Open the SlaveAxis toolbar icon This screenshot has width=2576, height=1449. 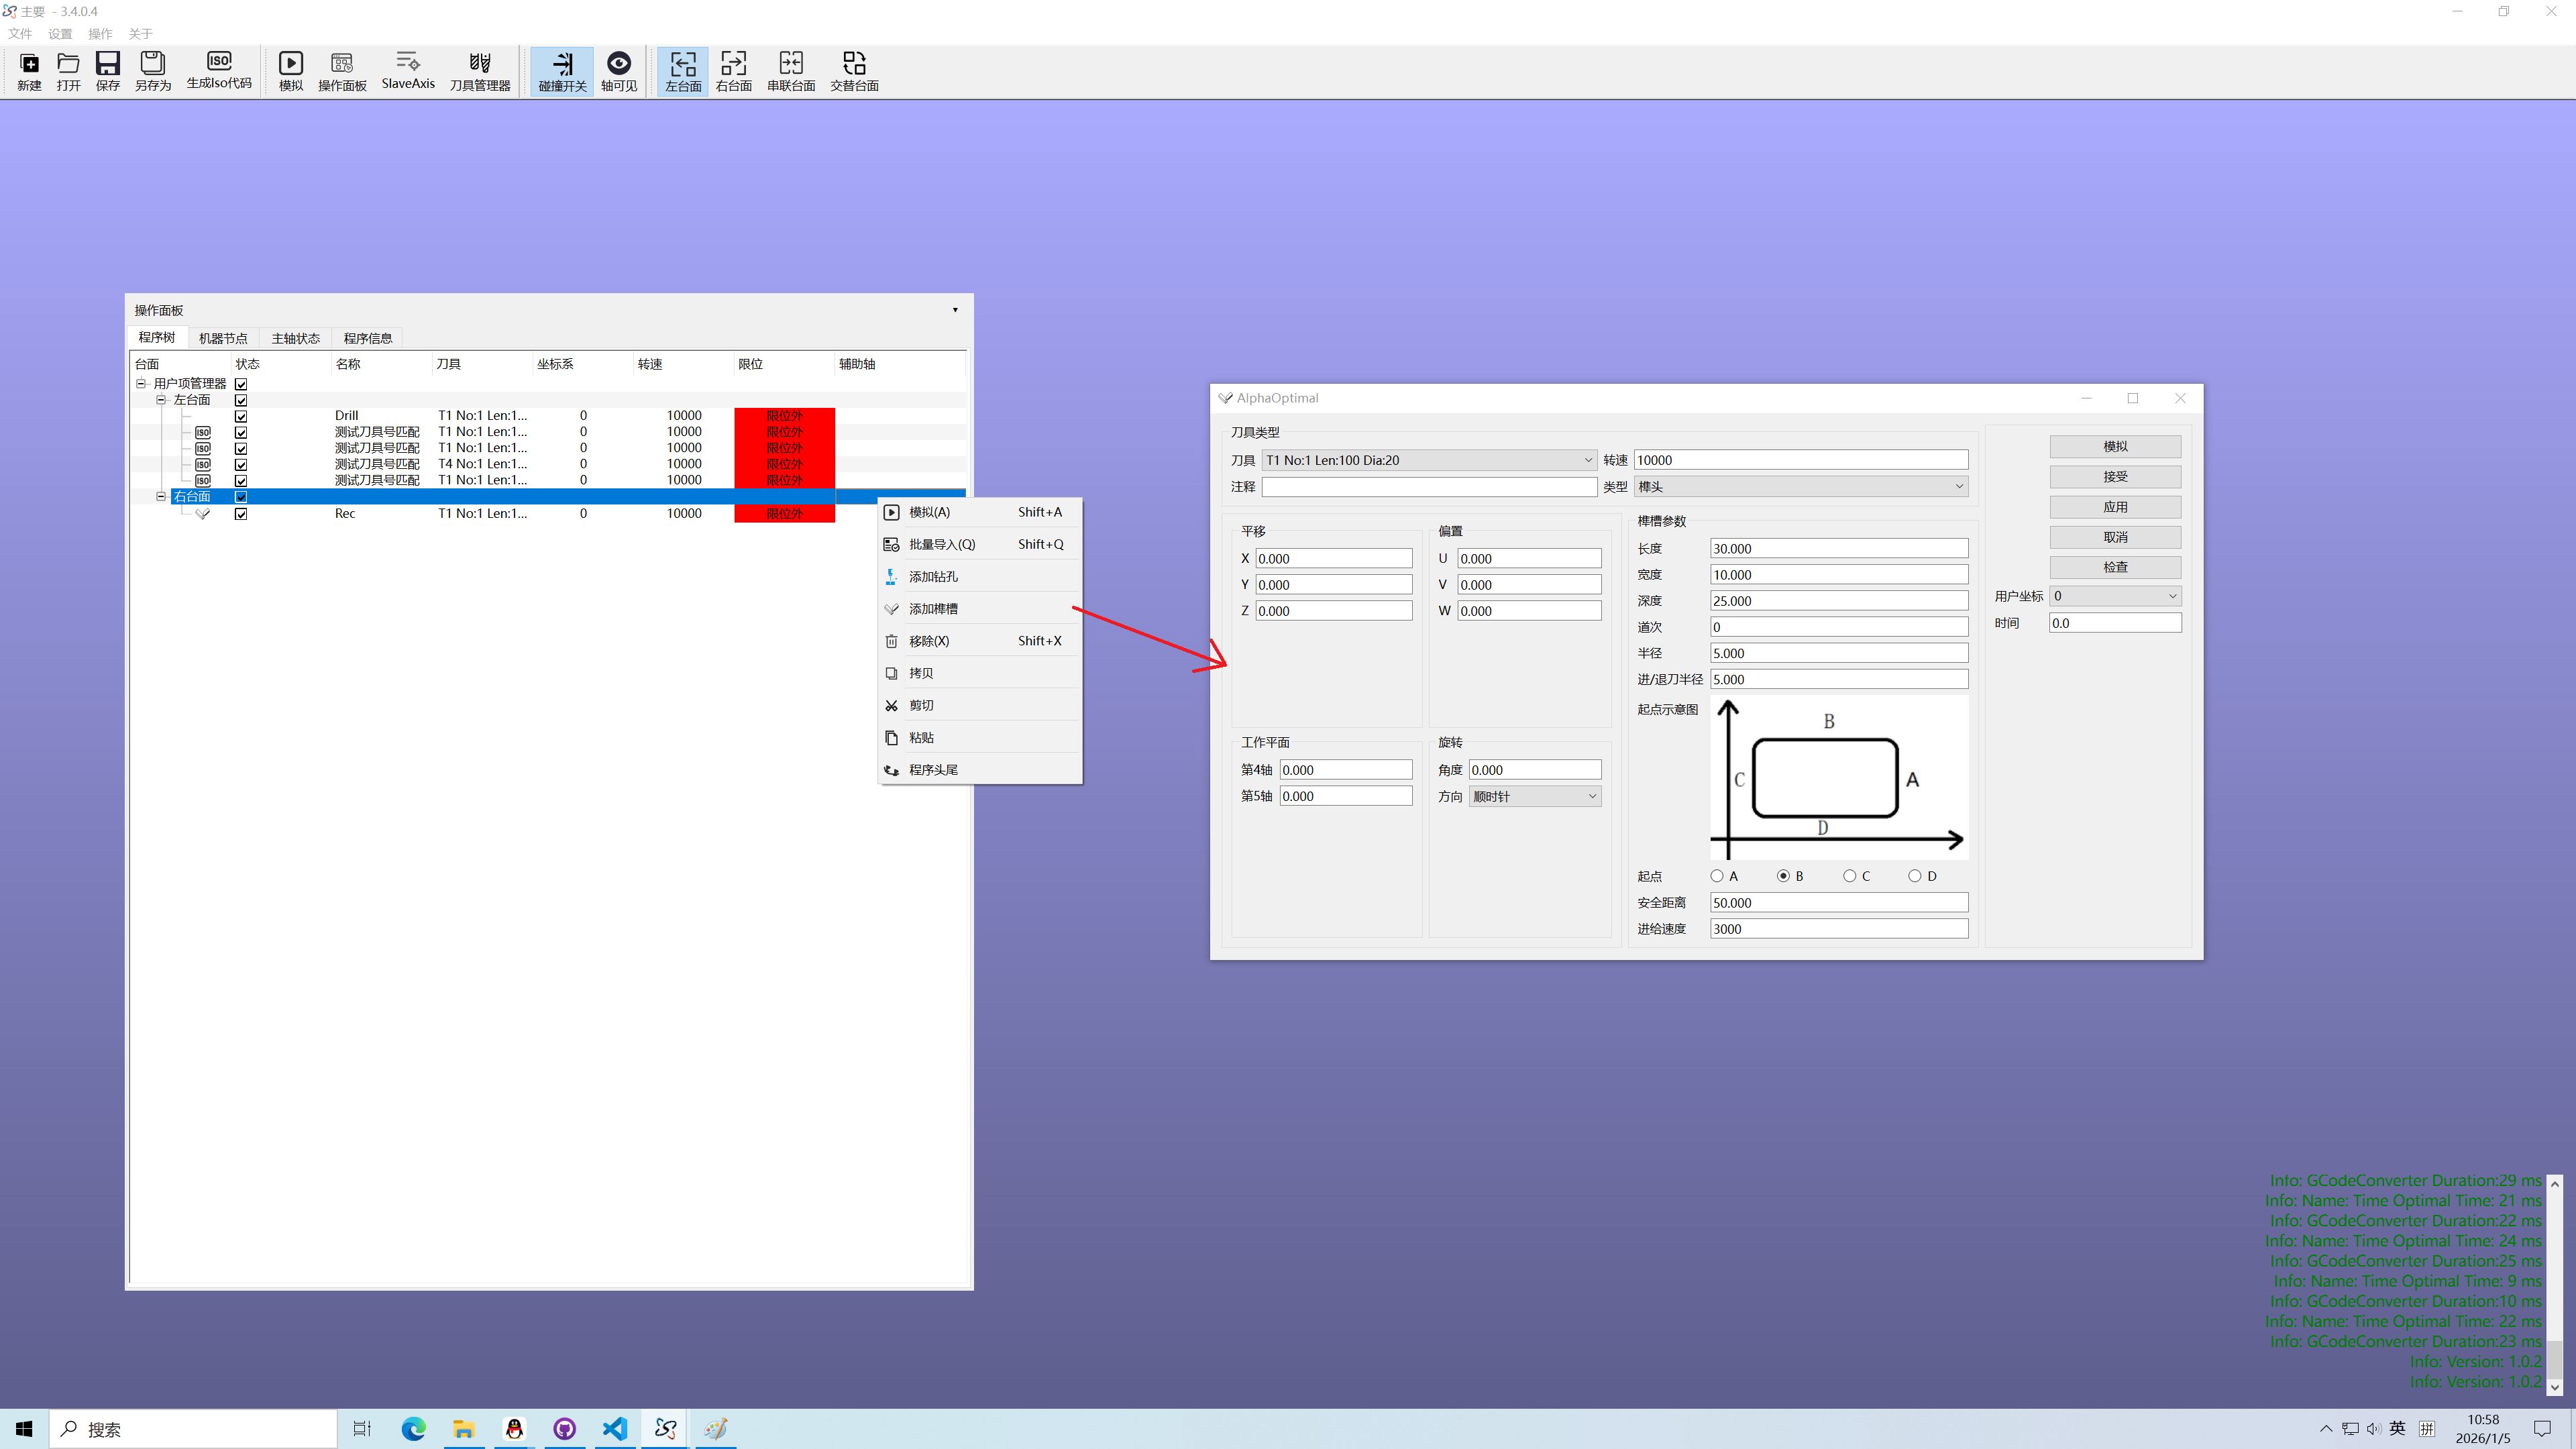pos(408,62)
